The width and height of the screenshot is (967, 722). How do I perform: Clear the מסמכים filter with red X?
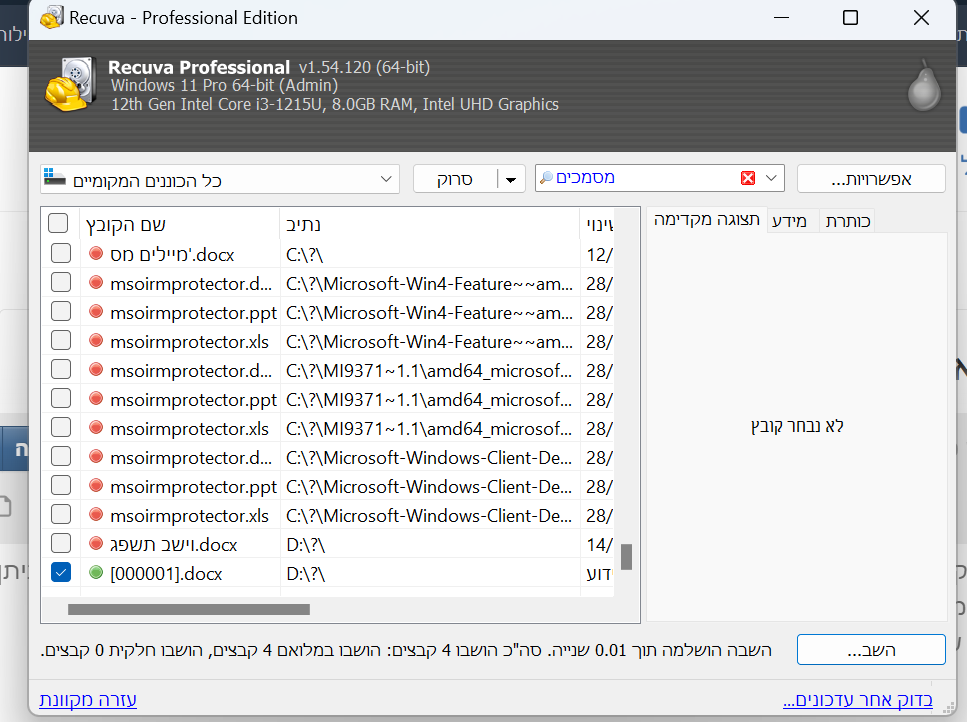pos(747,178)
